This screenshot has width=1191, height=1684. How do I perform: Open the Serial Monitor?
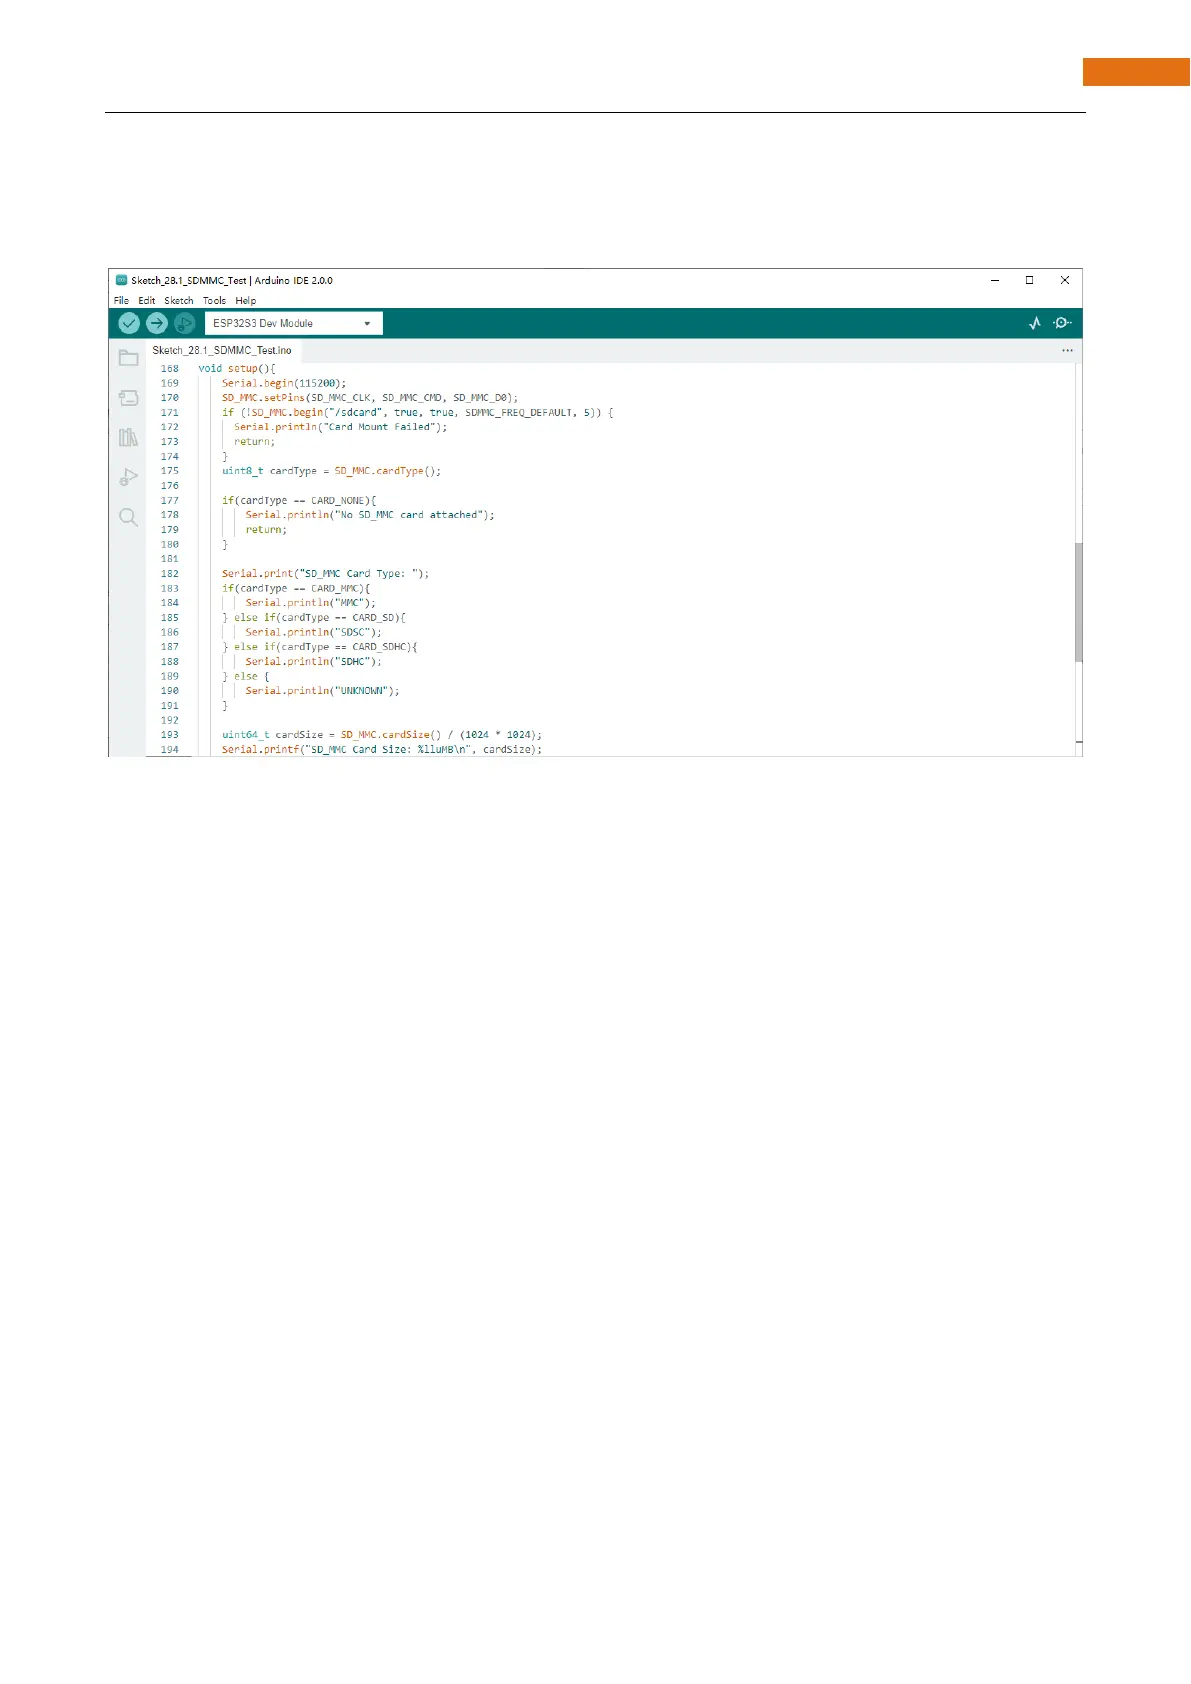pyautogui.click(x=1063, y=323)
